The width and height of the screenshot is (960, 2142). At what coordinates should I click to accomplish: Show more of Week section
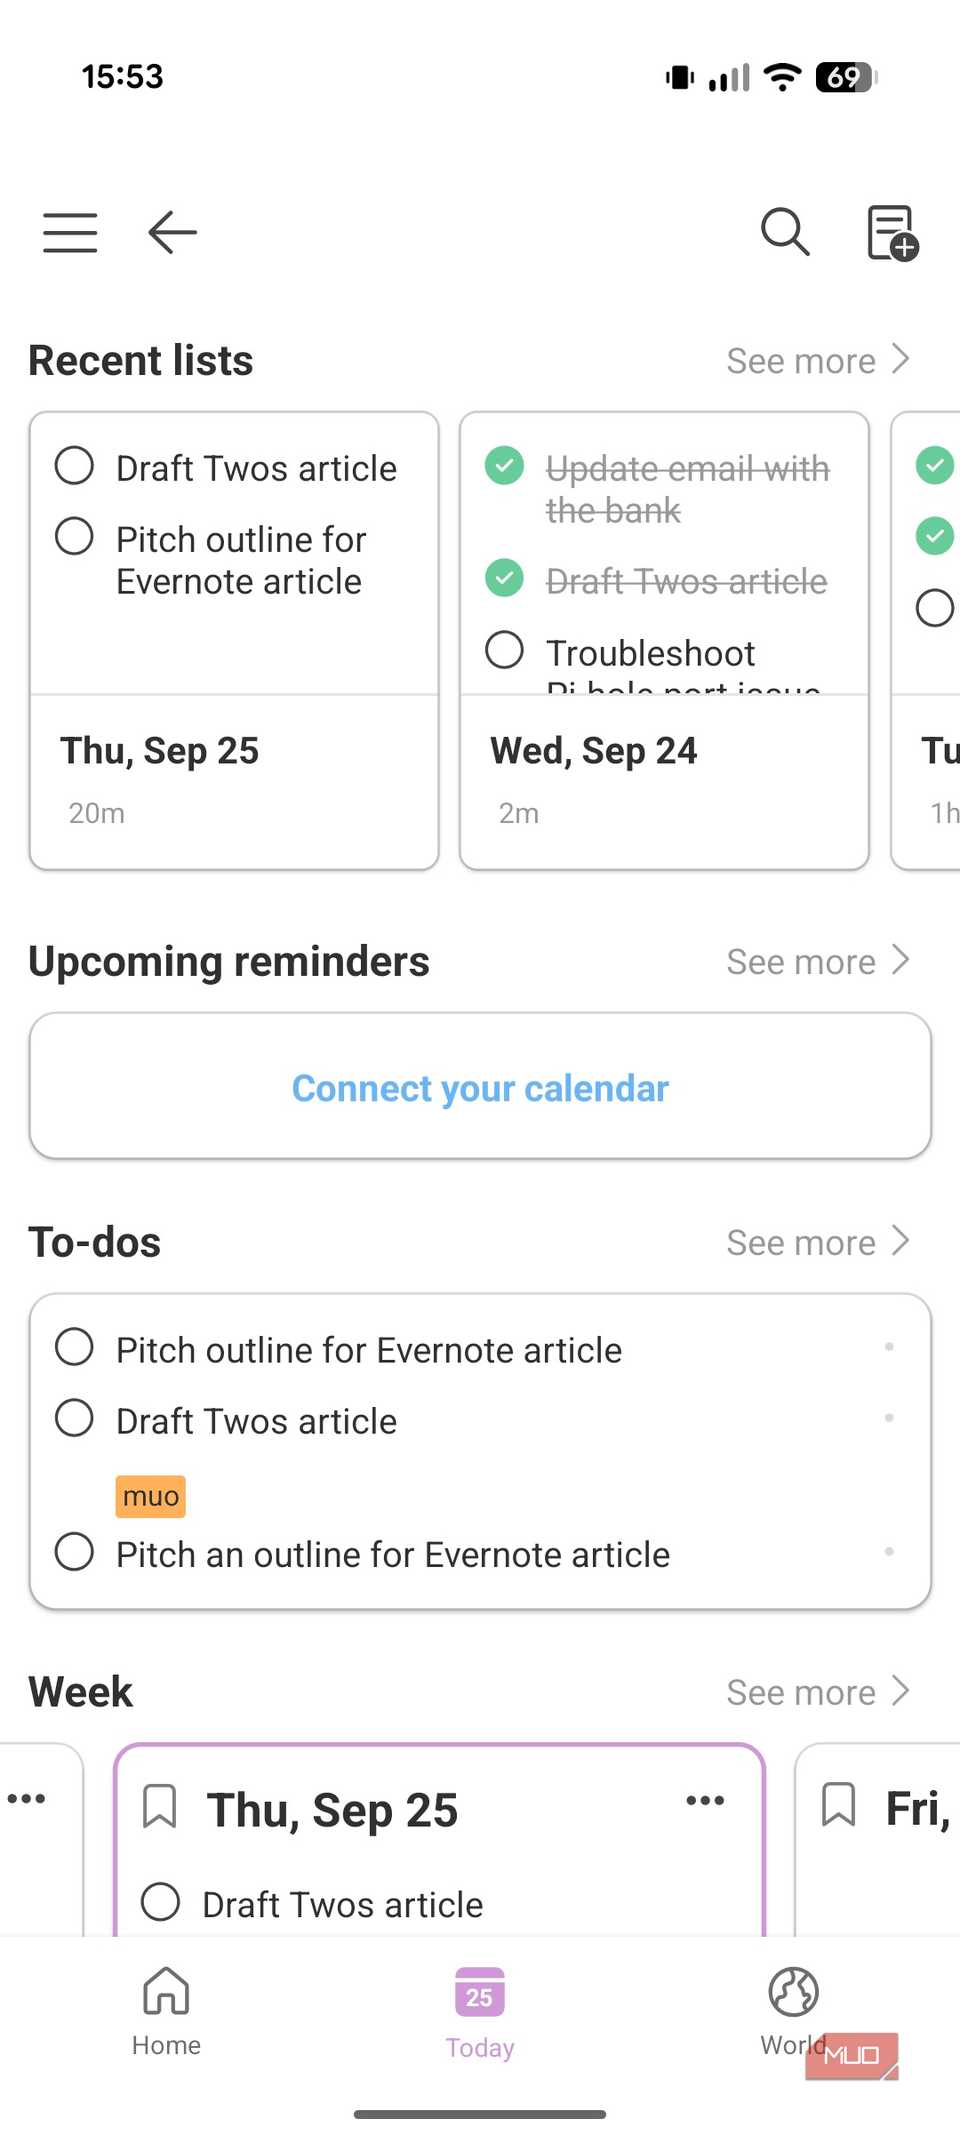(817, 1693)
